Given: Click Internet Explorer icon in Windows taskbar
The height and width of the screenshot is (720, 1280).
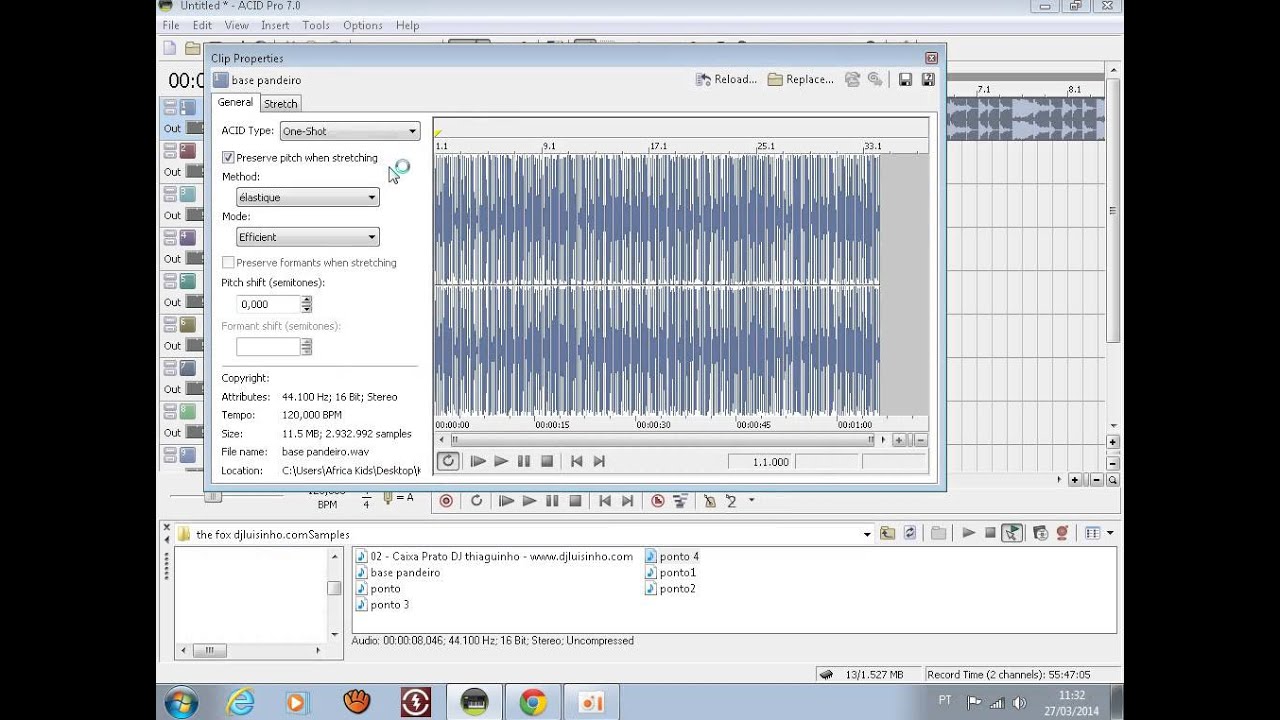Looking at the screenshot, I should pyautogui.click(x=240, y=703).
